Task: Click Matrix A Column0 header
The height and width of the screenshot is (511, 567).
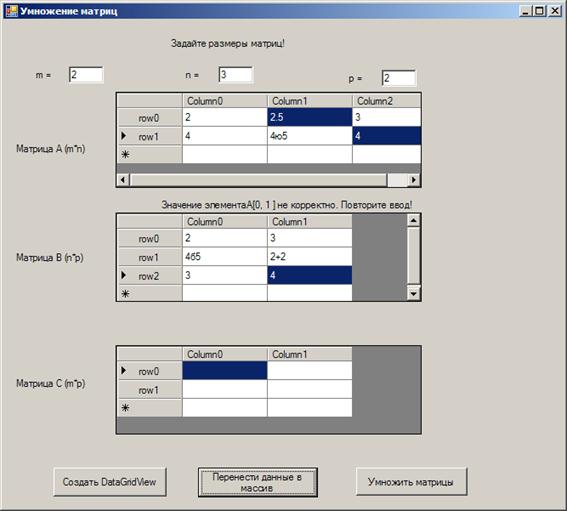Action: click(225, 101)
